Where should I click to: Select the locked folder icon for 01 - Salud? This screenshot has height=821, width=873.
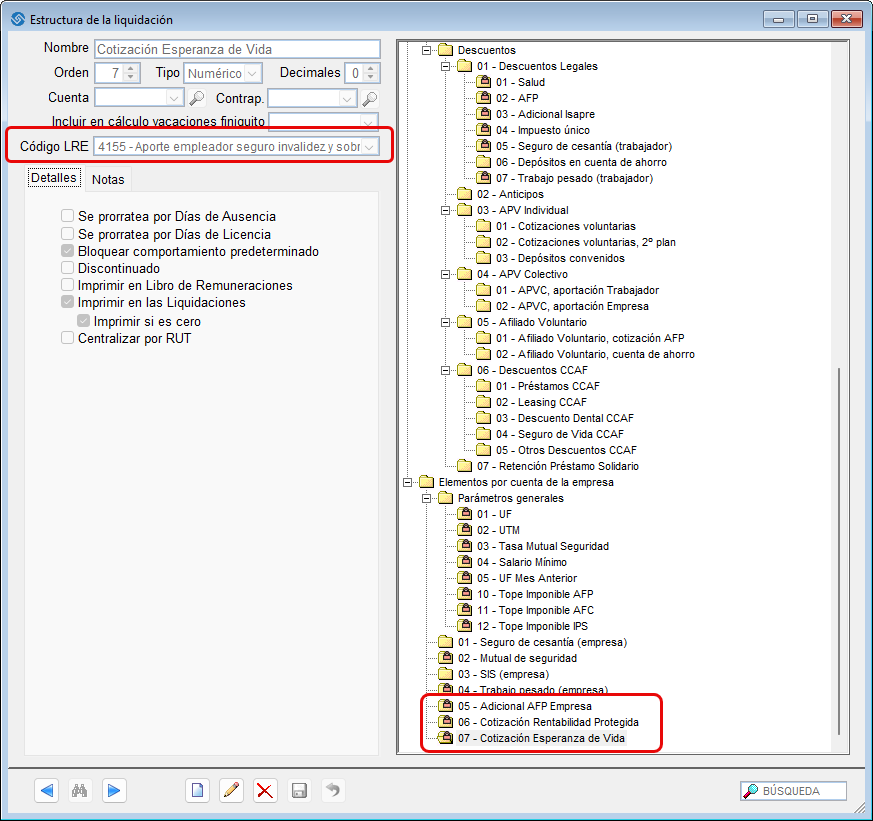[483, 82]
